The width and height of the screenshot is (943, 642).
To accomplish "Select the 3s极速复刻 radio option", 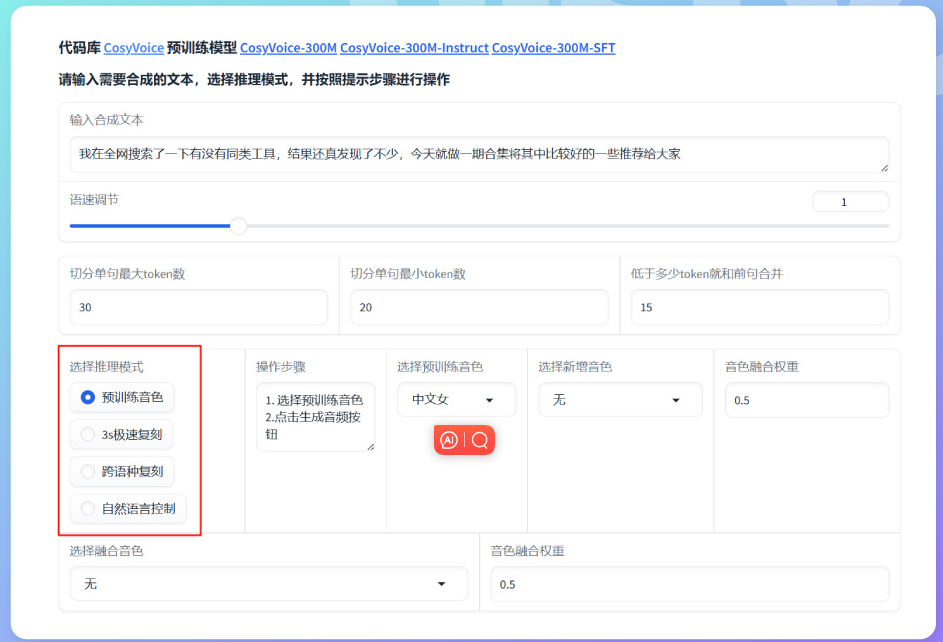I will click(121, 435).
